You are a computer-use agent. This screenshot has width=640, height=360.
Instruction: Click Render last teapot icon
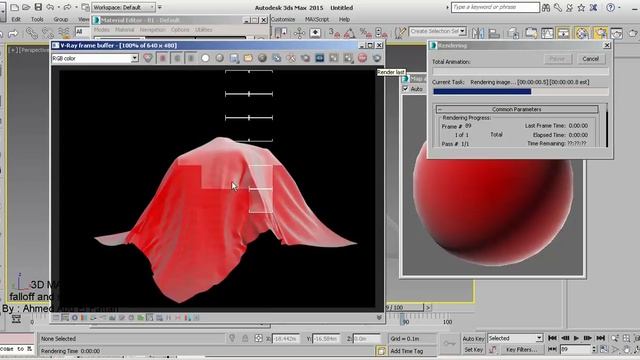click(377, 58)
